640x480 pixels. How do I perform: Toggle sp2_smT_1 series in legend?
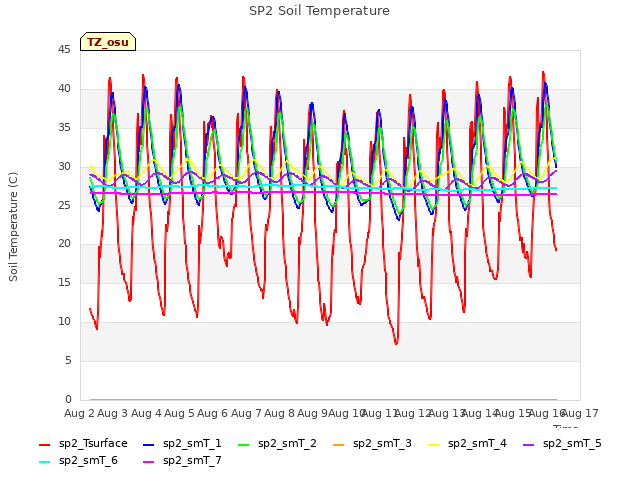[x=182, y=444]
